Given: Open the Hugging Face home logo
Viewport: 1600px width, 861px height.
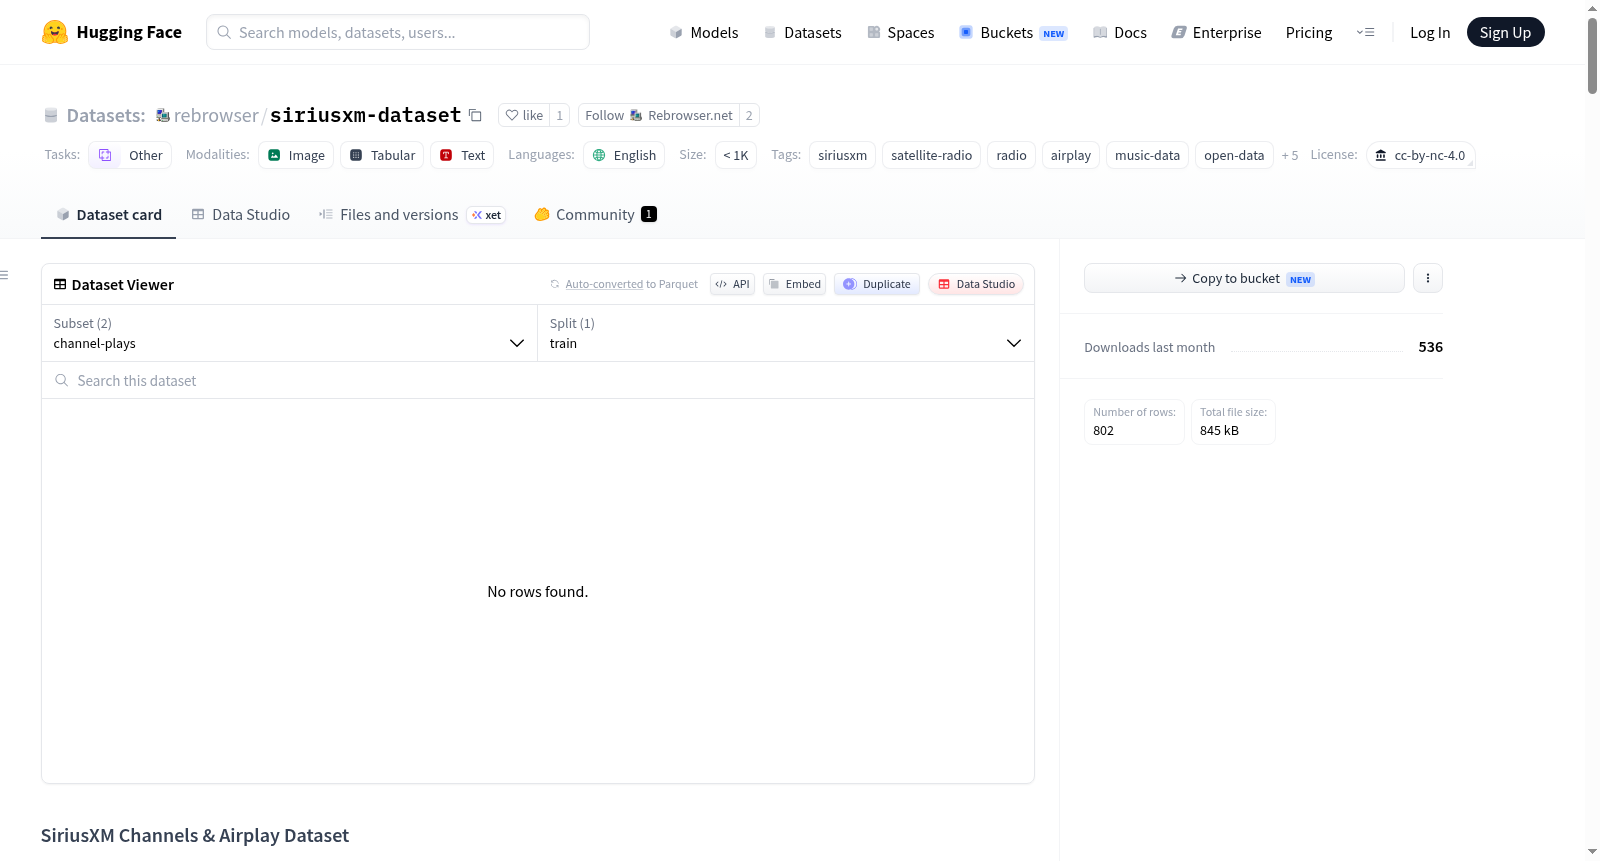Looking at the screenshot, I should coord(112,32).
